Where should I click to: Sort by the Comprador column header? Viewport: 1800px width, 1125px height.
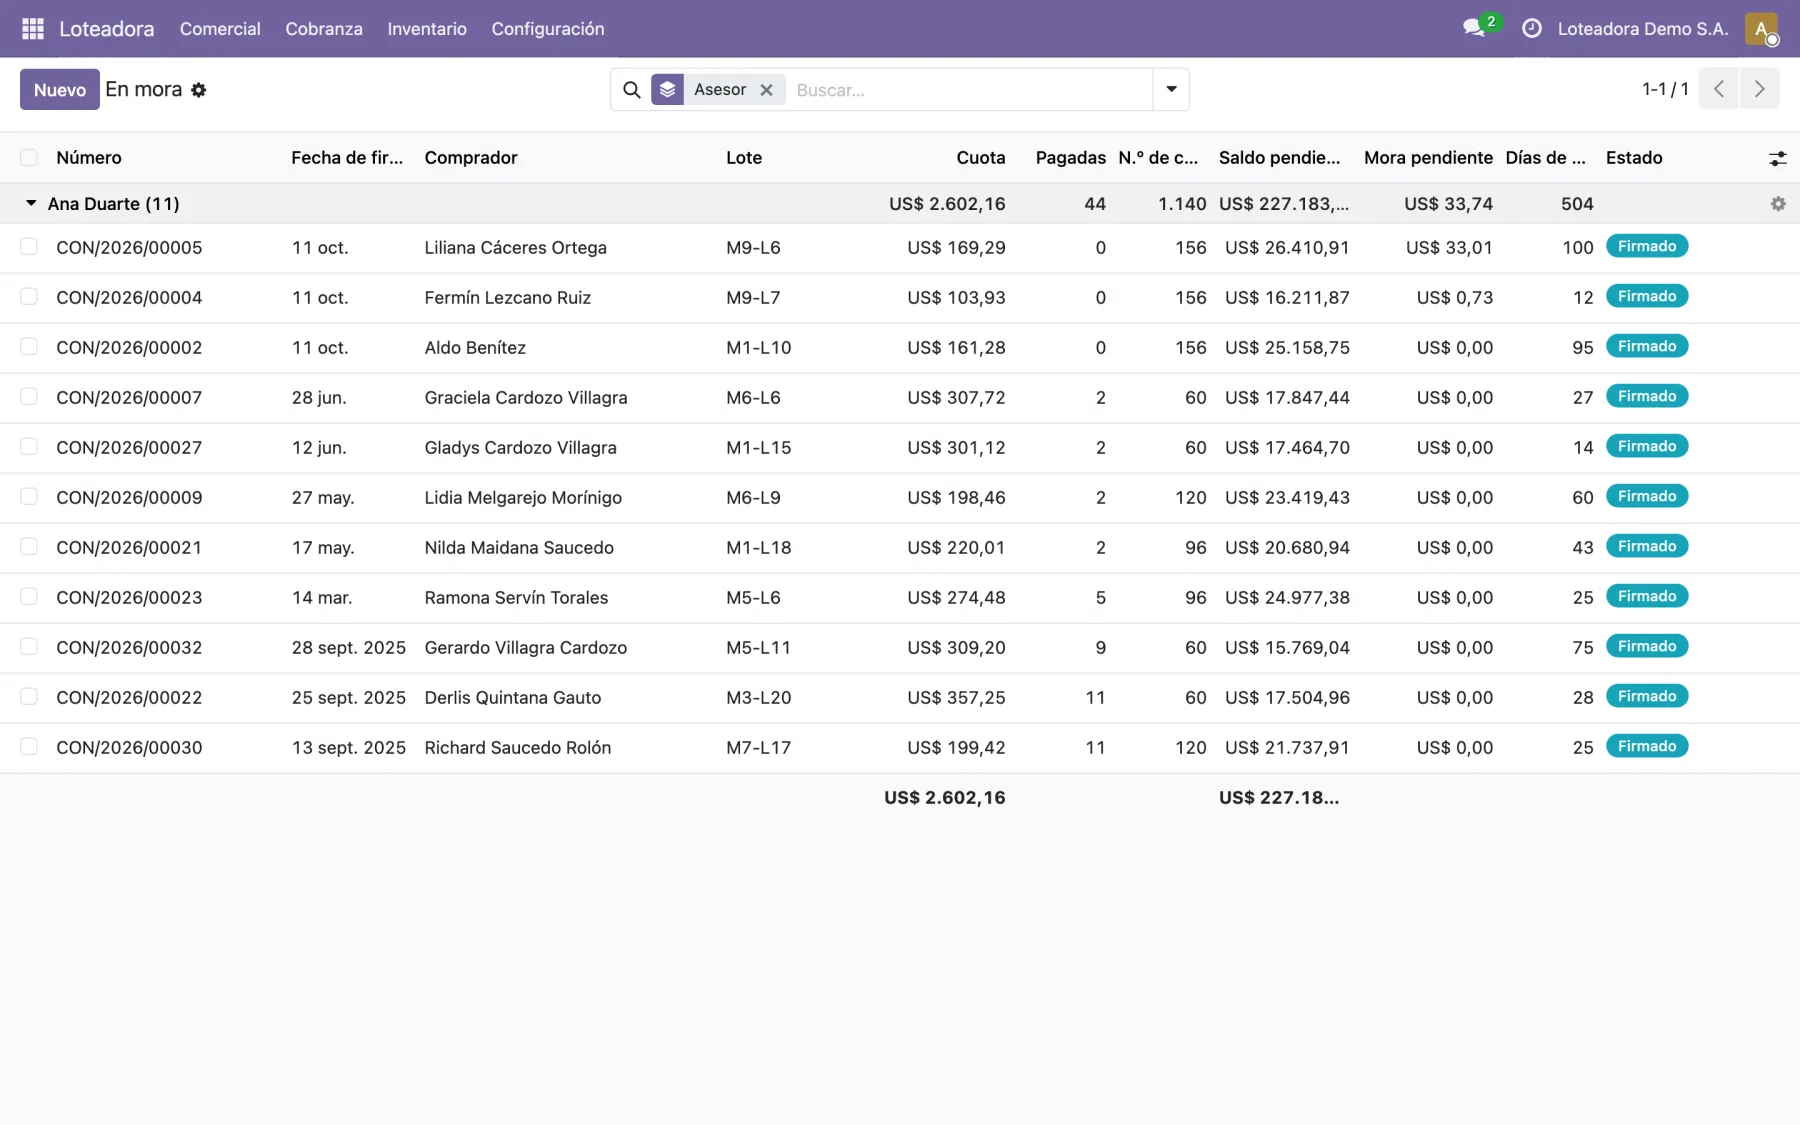point(471,158)
